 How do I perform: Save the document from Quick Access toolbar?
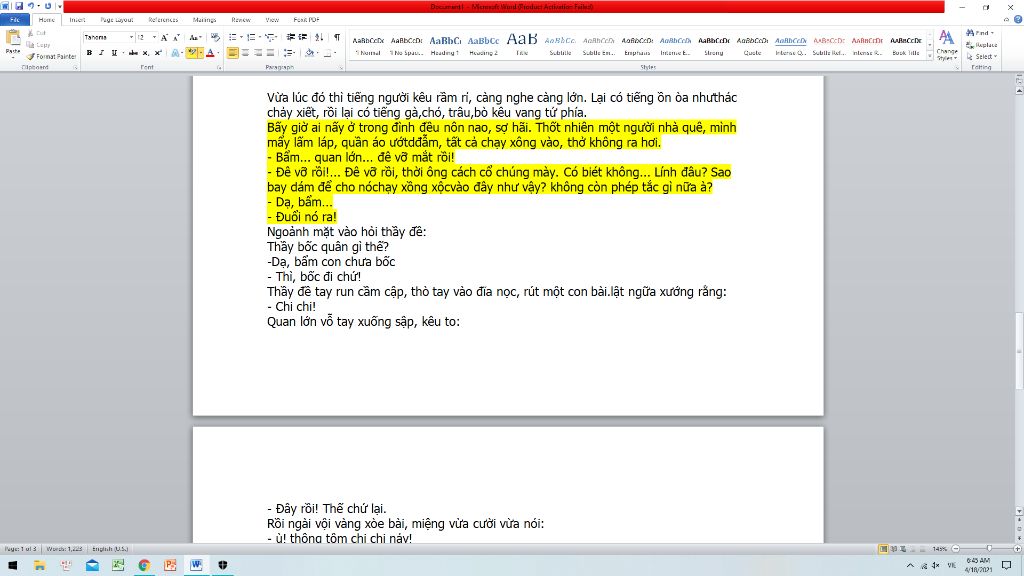pos(18,6)
